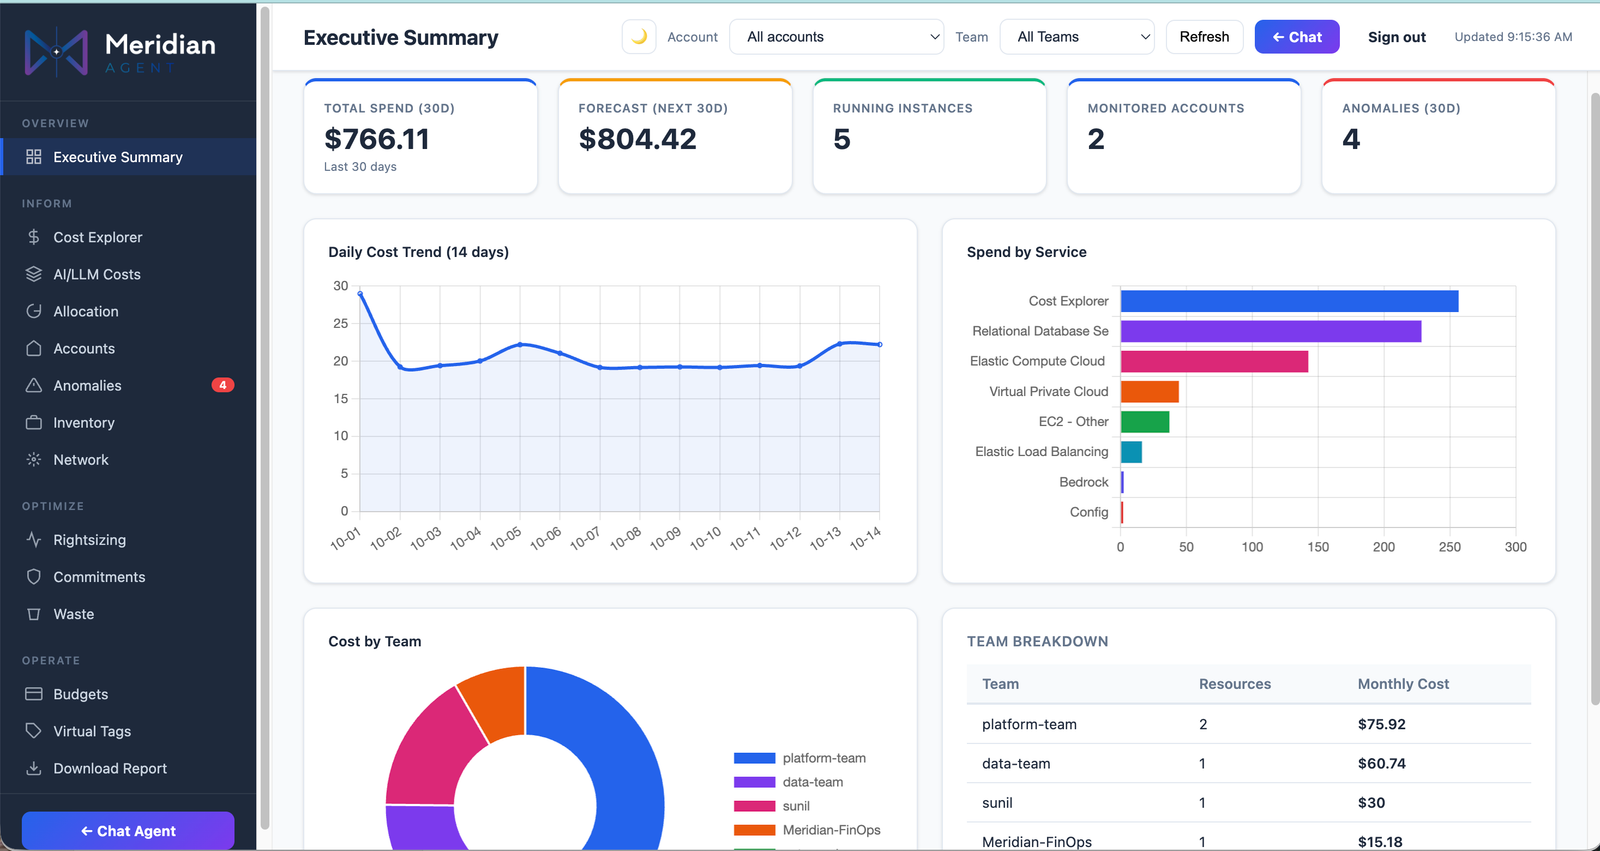Screen dimensions: 1600x851
Task: Click the Waste trash icon
Action: (x=34, y=614)
